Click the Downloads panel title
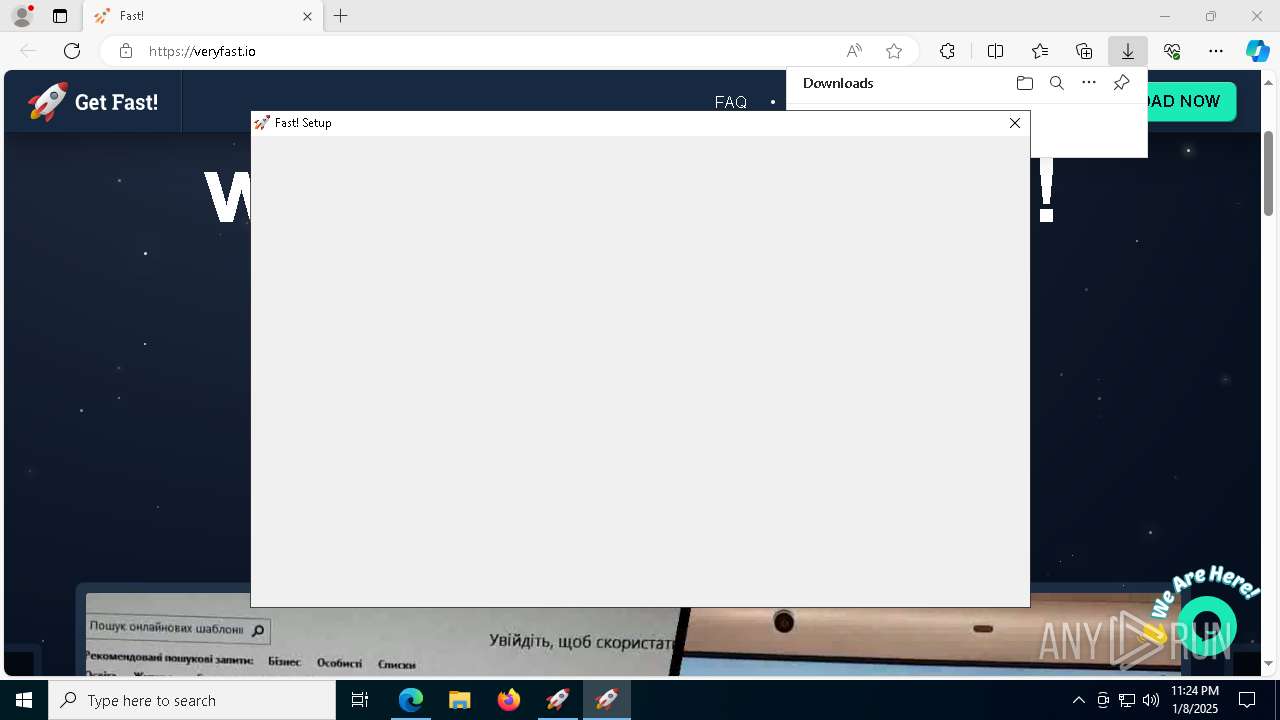The height and width of the screenshot is (720, 1280). click(x=838, y=83)
